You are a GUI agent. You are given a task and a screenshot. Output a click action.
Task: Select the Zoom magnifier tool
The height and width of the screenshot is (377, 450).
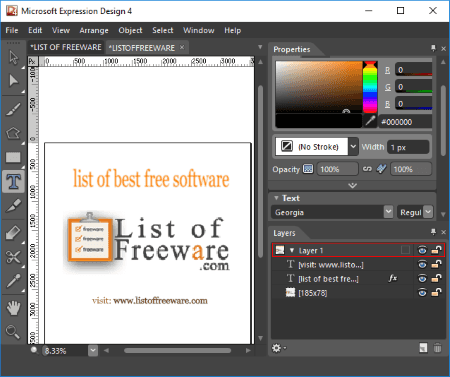[13, 332]
